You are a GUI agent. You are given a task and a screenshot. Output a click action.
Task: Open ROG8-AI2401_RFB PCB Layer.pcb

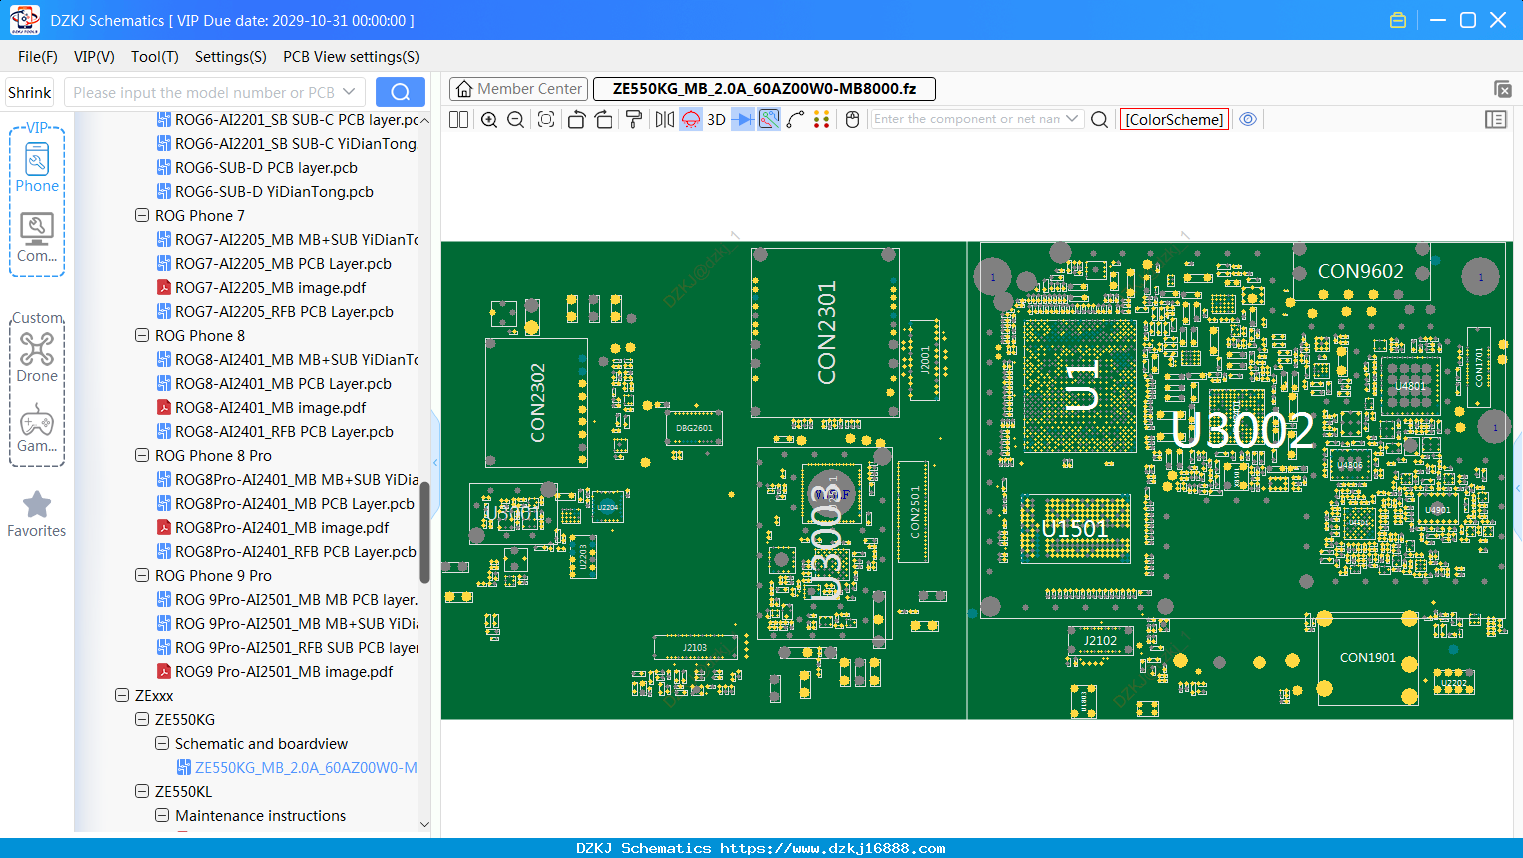click(x=284, y=431)
